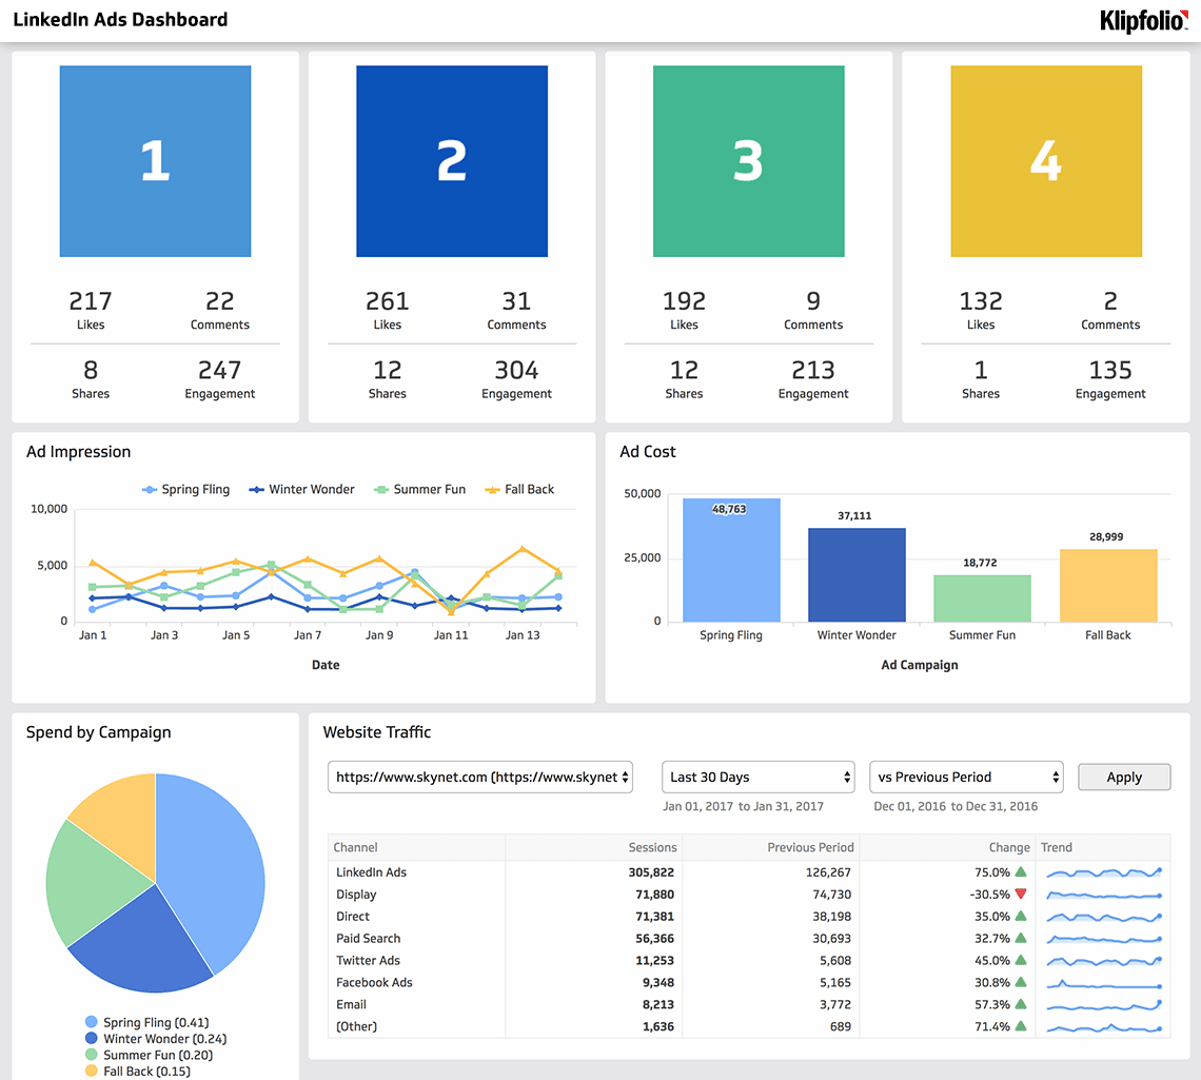Select the Sessions column header

pyautogui.click(x=653, y=847)
